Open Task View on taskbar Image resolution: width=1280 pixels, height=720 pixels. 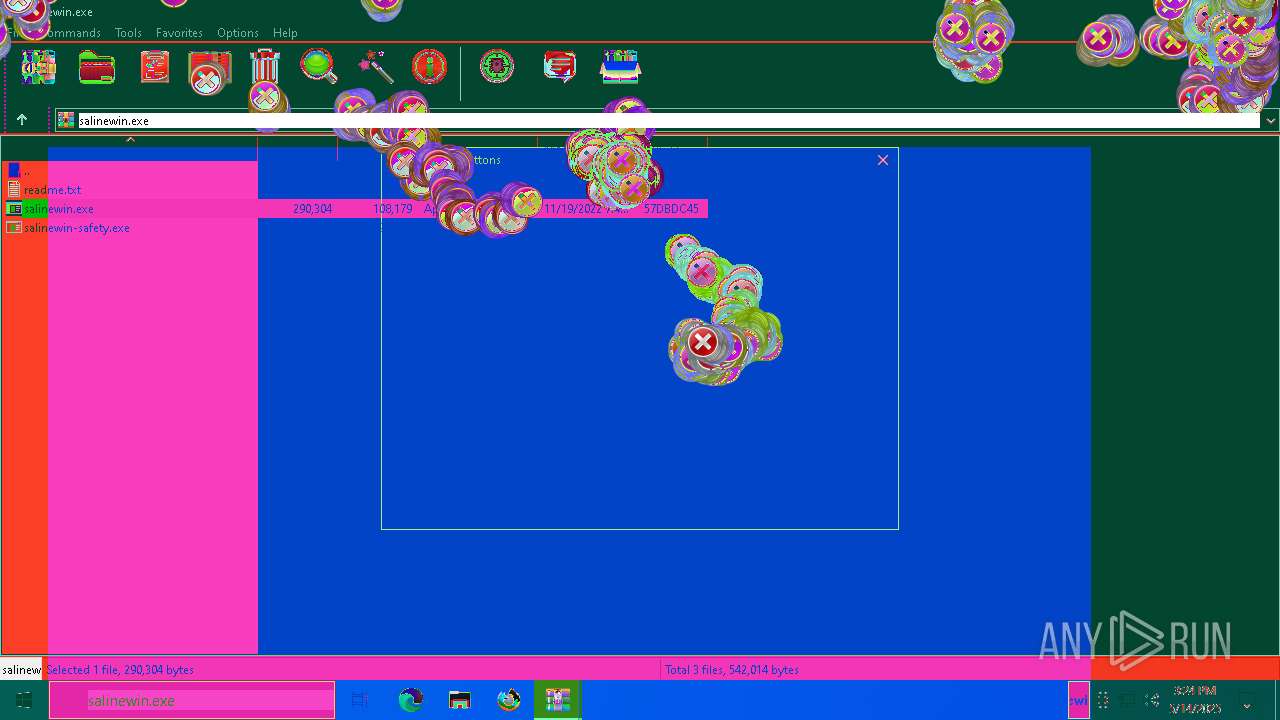360,700
